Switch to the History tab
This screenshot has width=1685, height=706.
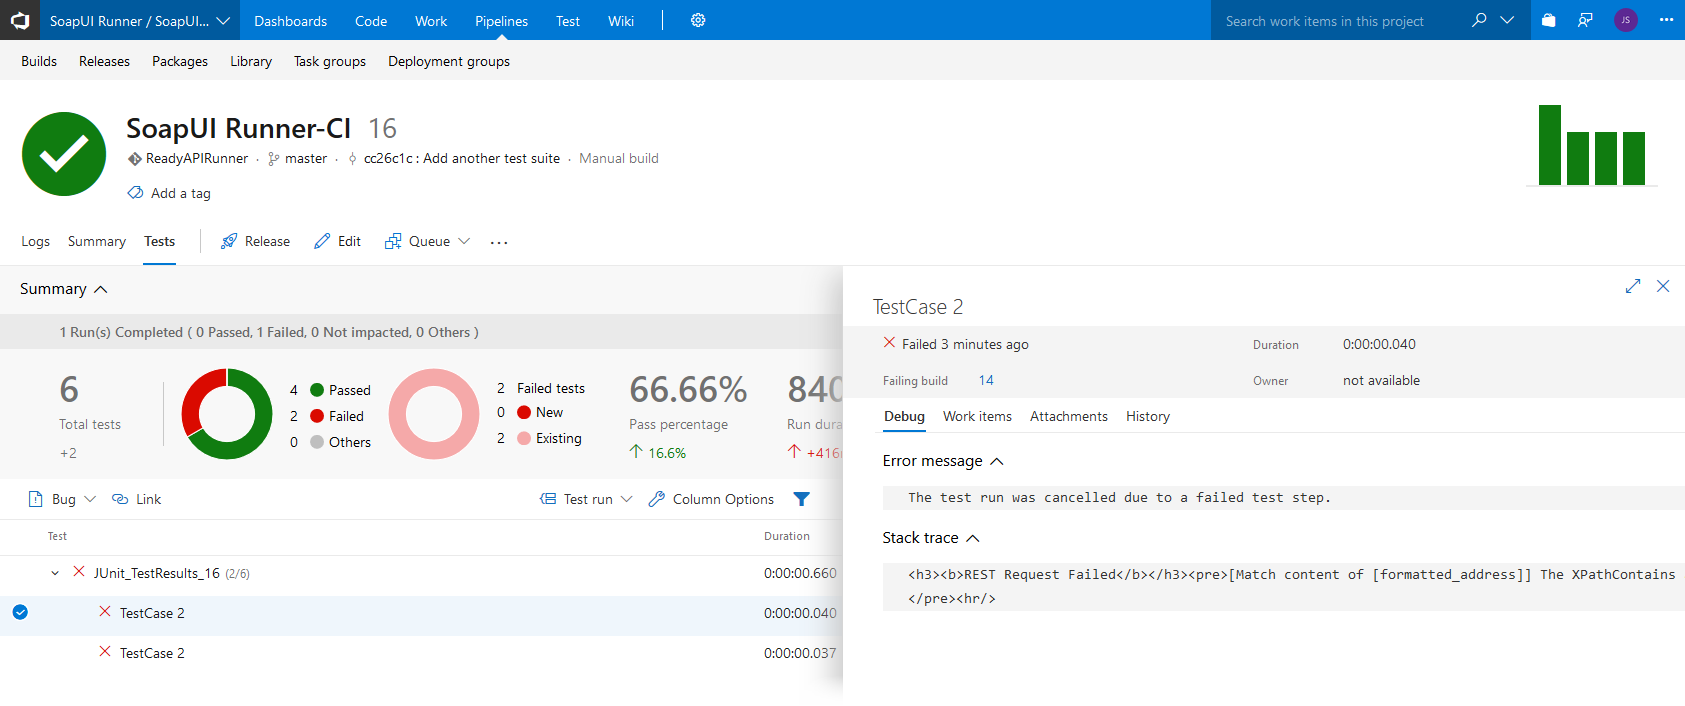tap(1148, 416)
